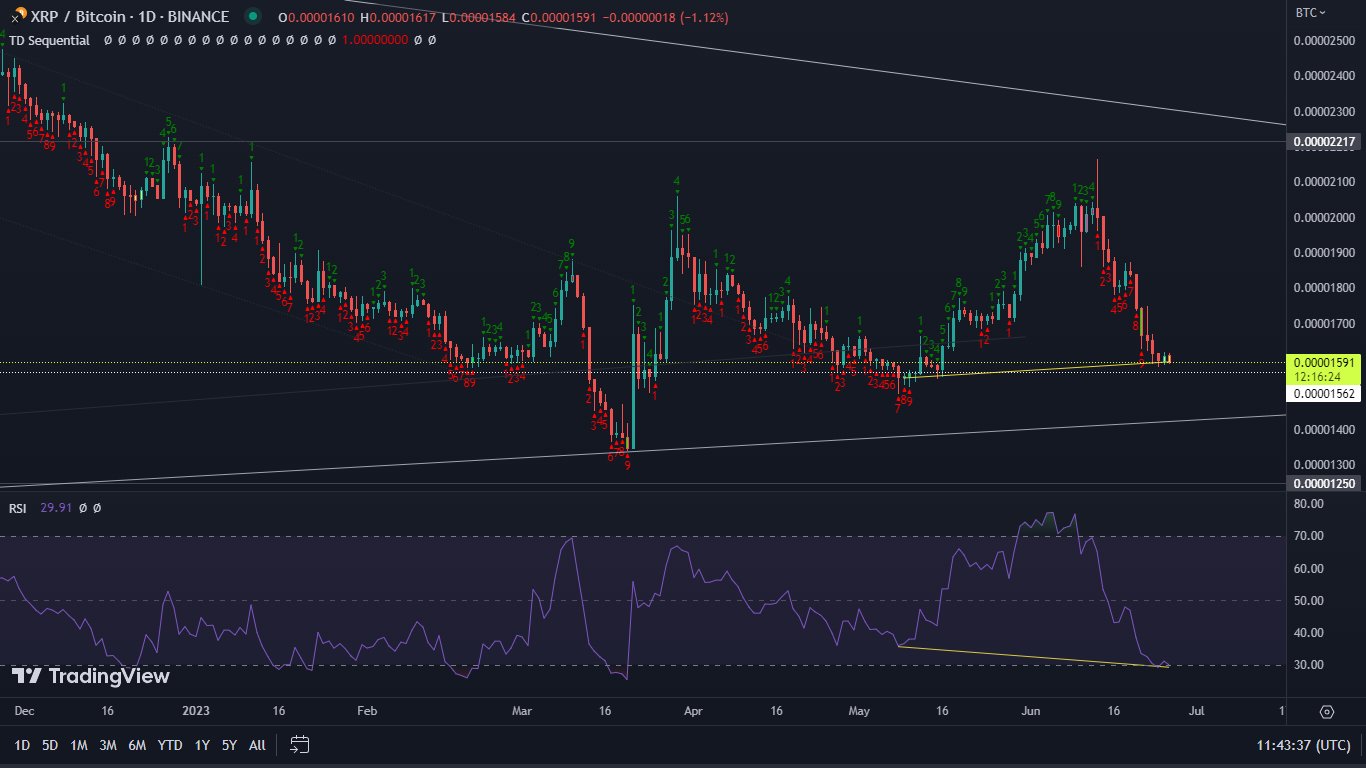Click the TD Sequential value 1.00000000
This screenshot has width=1366, height=768.
coord(375,41)
